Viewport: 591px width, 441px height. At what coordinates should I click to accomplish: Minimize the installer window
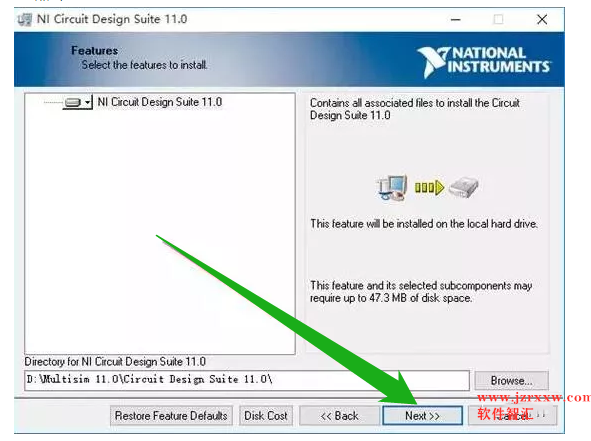456,19
